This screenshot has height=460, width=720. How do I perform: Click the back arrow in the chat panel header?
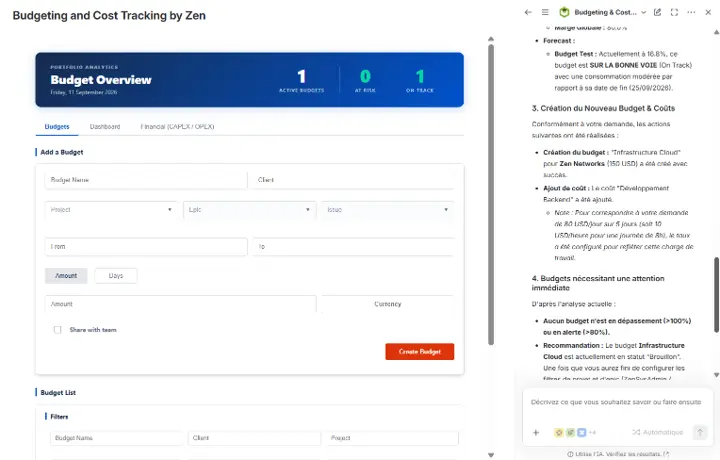(x=528, y=12)
